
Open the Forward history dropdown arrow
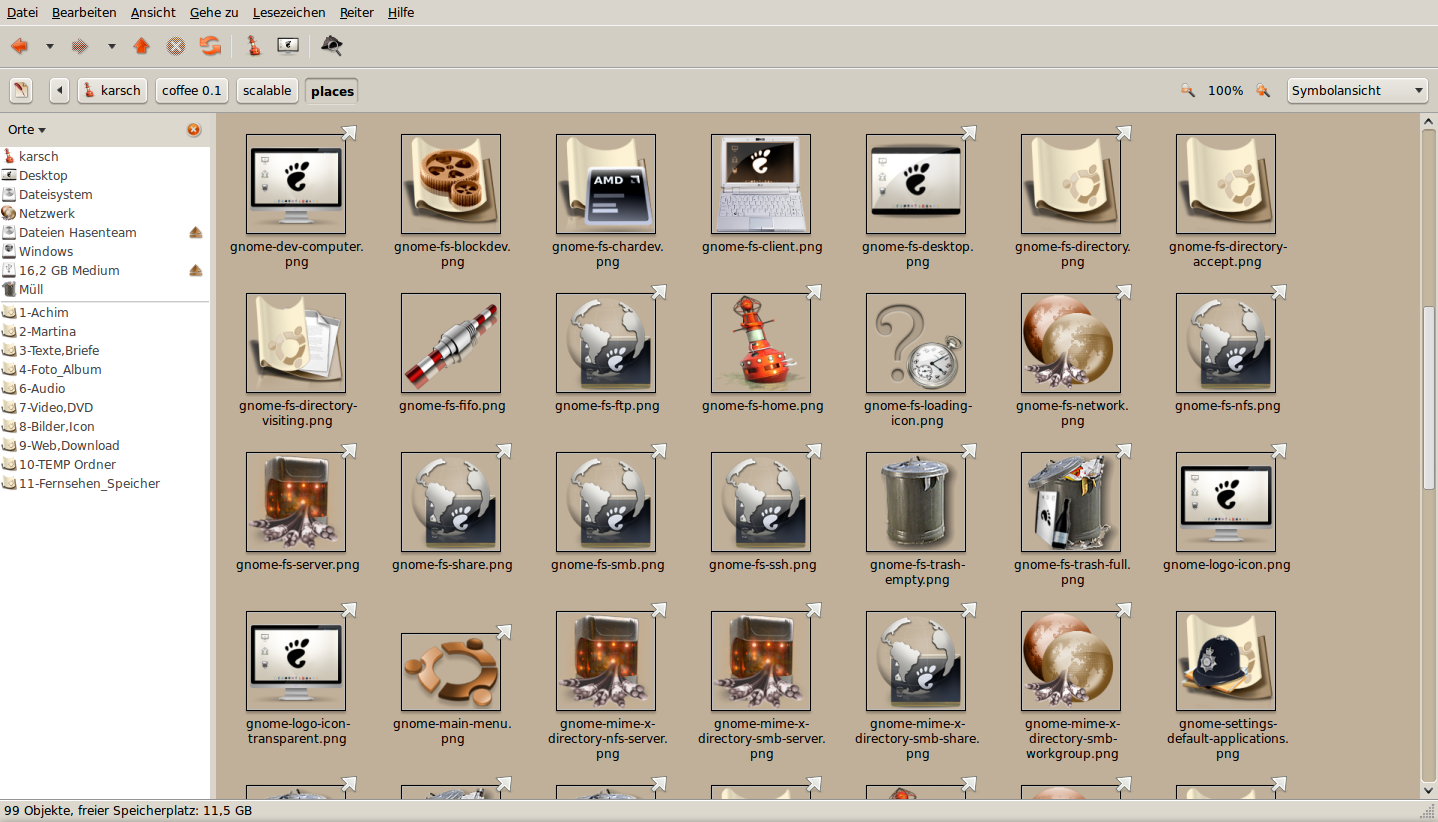(x=111, y=46)
